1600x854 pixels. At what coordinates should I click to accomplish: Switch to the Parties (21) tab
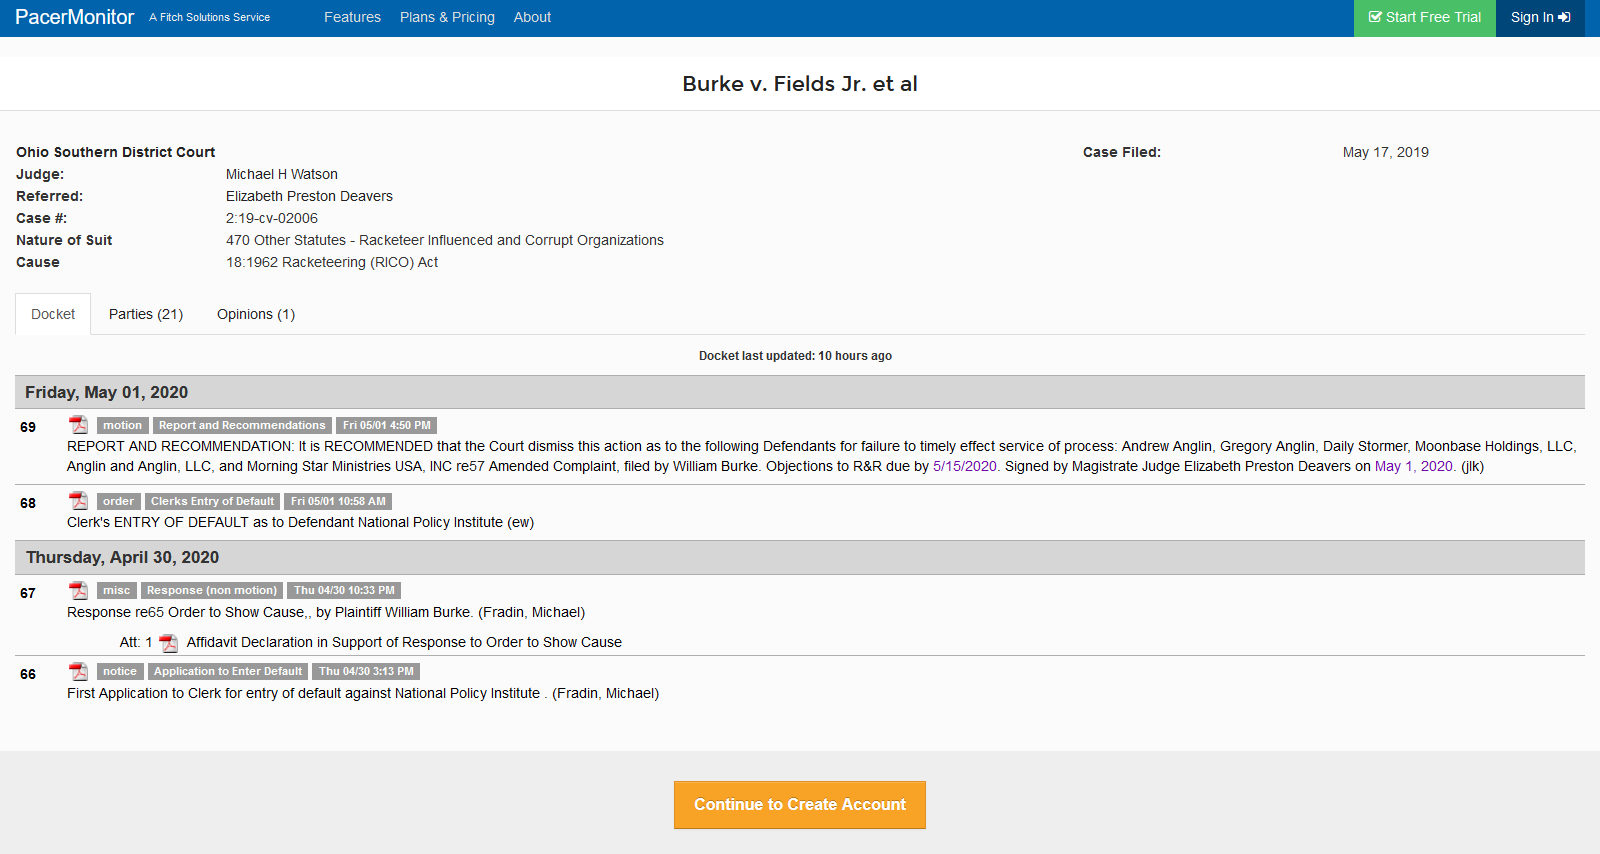146,314
